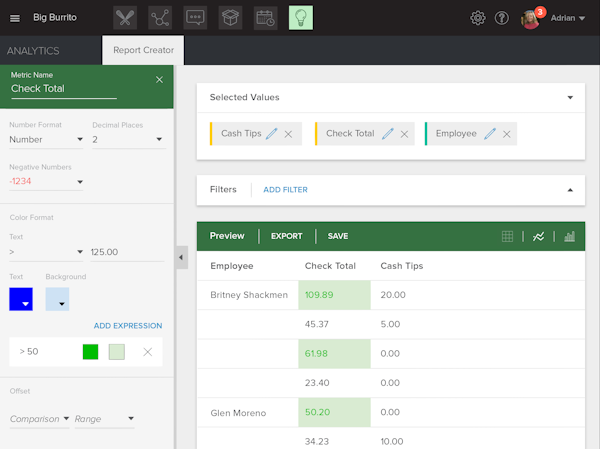
Task: Expand the Decimal Places dropdown
Action: [127, 140]
